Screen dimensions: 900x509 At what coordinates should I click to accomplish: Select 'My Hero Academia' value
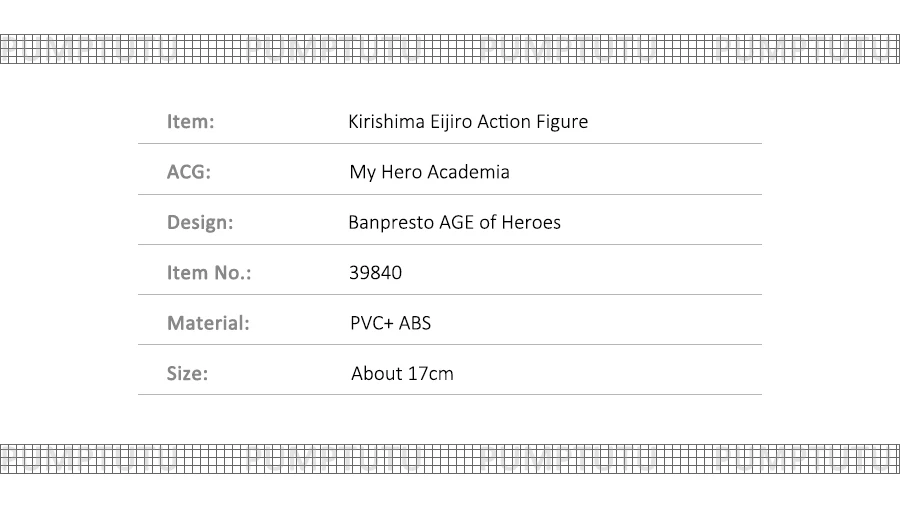(x=429, y=172)
